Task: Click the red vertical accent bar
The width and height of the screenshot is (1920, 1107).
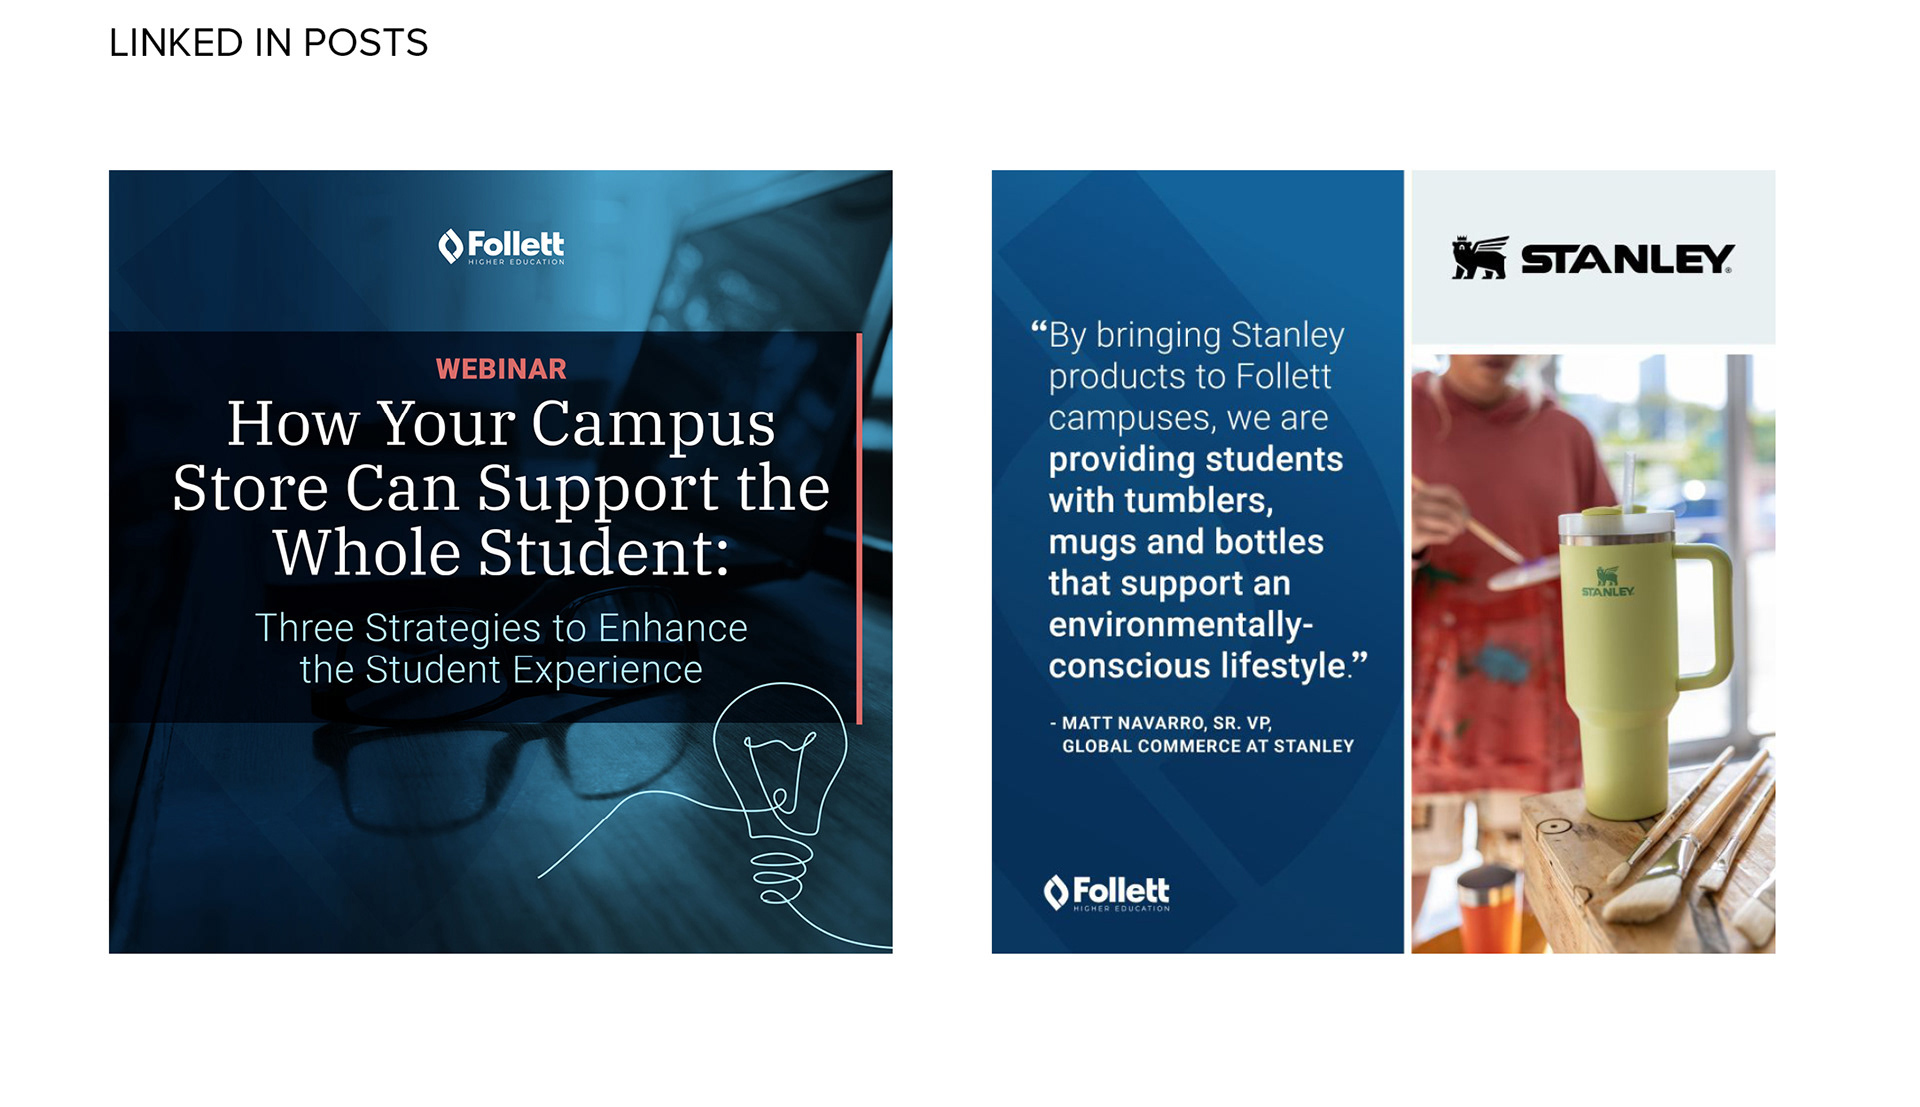Action: [859, 528]
